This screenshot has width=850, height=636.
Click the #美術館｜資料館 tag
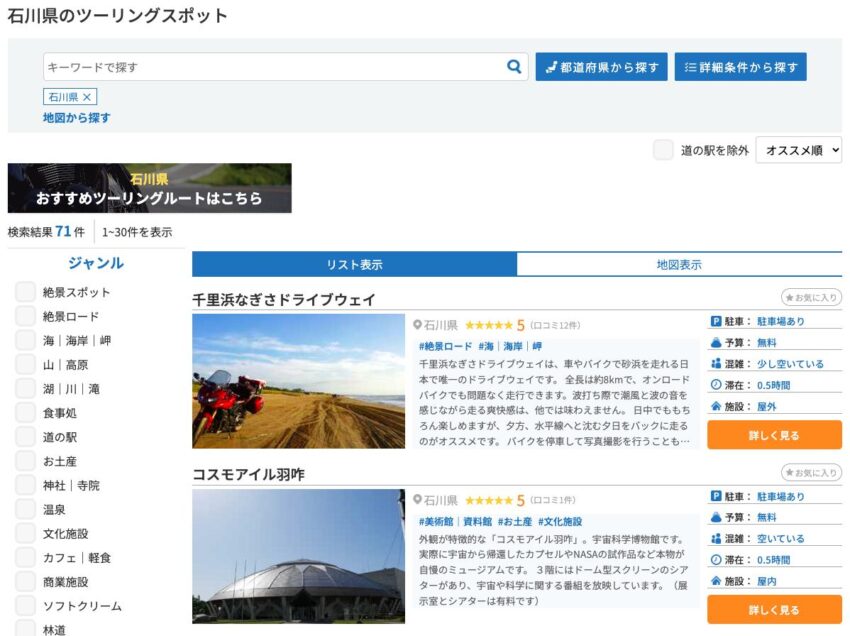pyautogui.click(x=455, y=521)
